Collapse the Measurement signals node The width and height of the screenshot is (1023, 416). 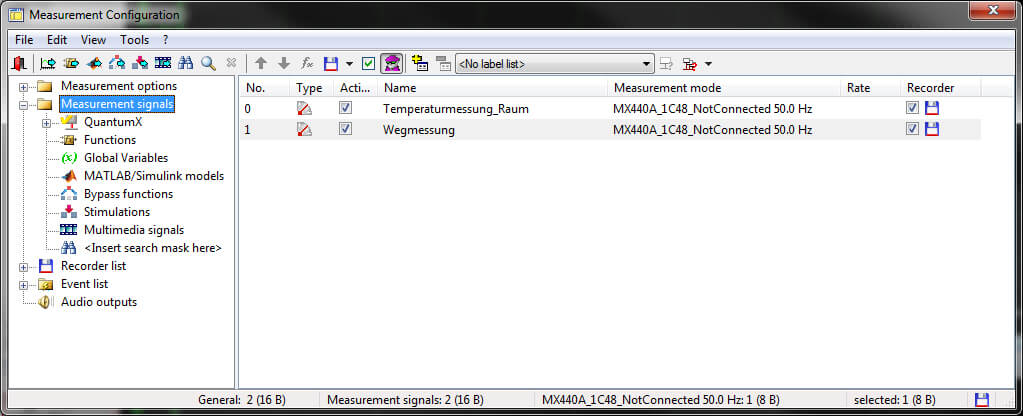coord(24,104)
